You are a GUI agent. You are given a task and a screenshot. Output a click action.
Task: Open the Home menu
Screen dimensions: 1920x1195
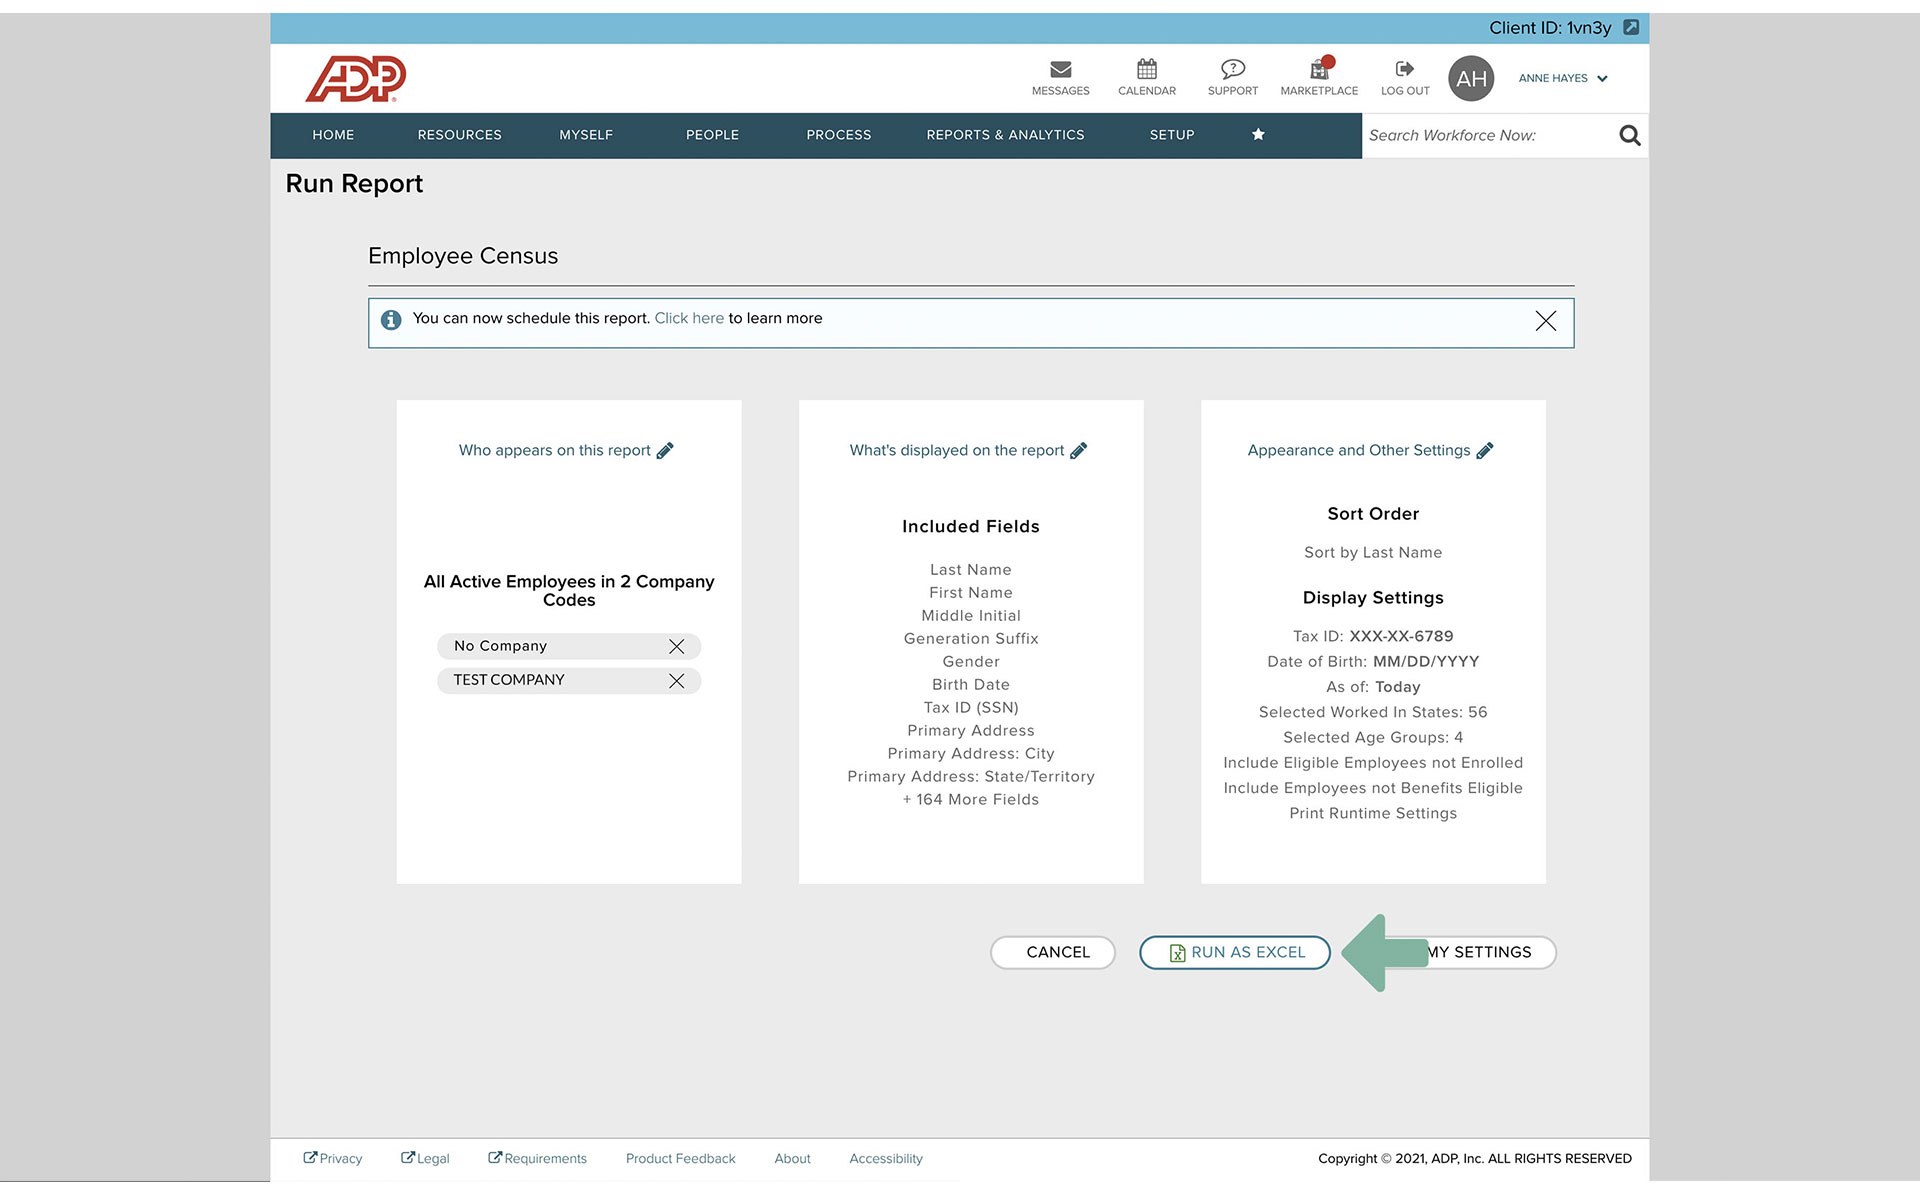(x=333, y=135)
